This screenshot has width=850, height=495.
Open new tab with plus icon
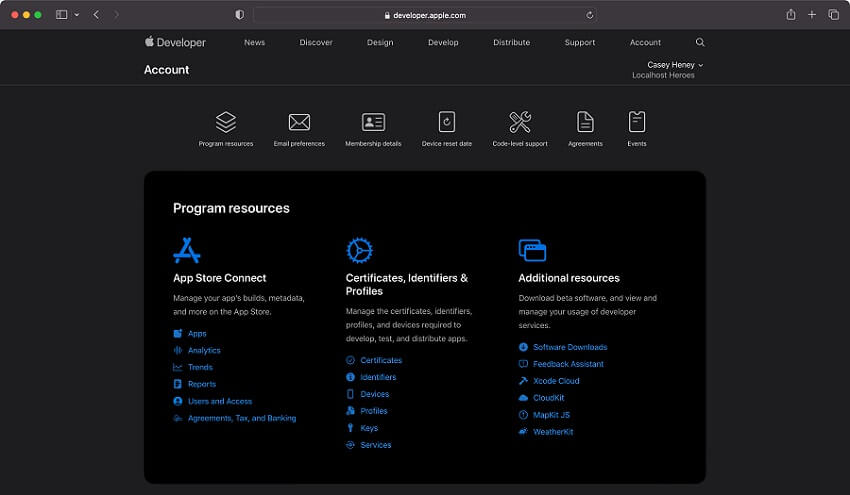coord(812,15)
